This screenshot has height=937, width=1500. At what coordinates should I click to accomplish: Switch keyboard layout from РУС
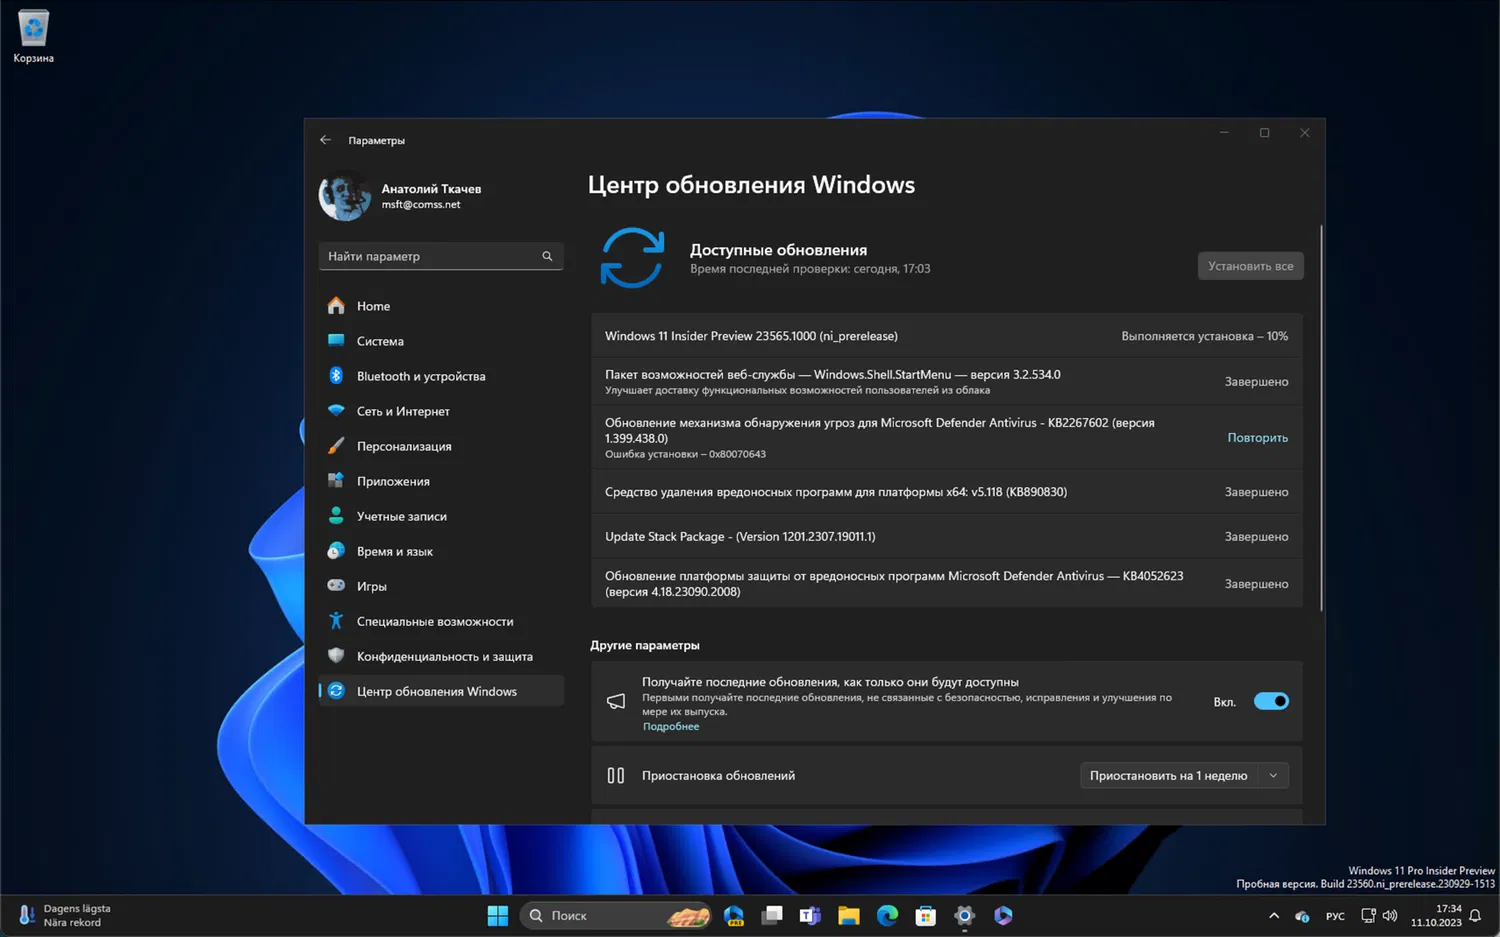click(1335, 915)
